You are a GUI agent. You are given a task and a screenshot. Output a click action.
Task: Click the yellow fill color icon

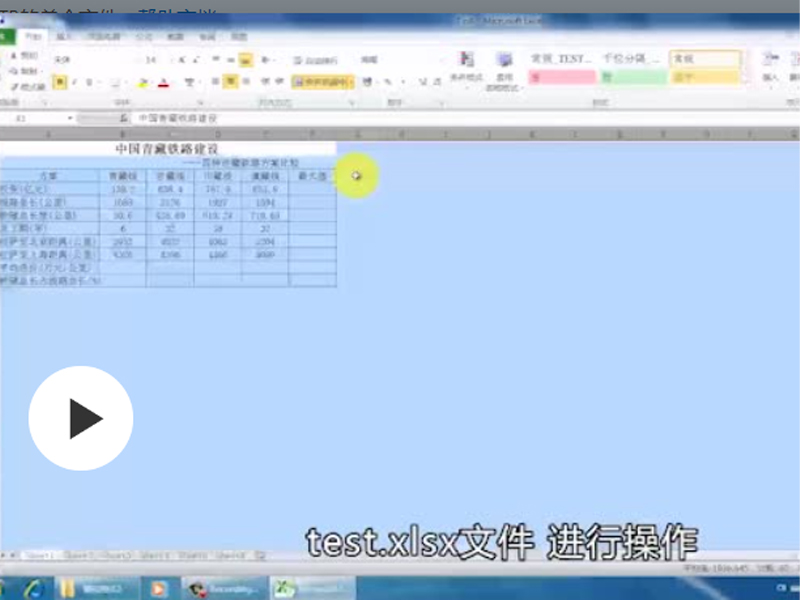click(142, 83)
